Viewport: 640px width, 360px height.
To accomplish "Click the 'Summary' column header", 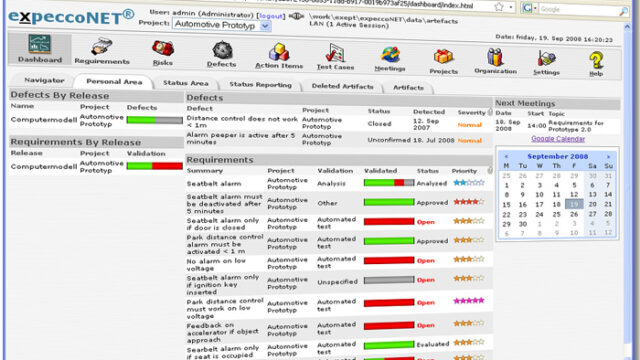I will point(204,171).
